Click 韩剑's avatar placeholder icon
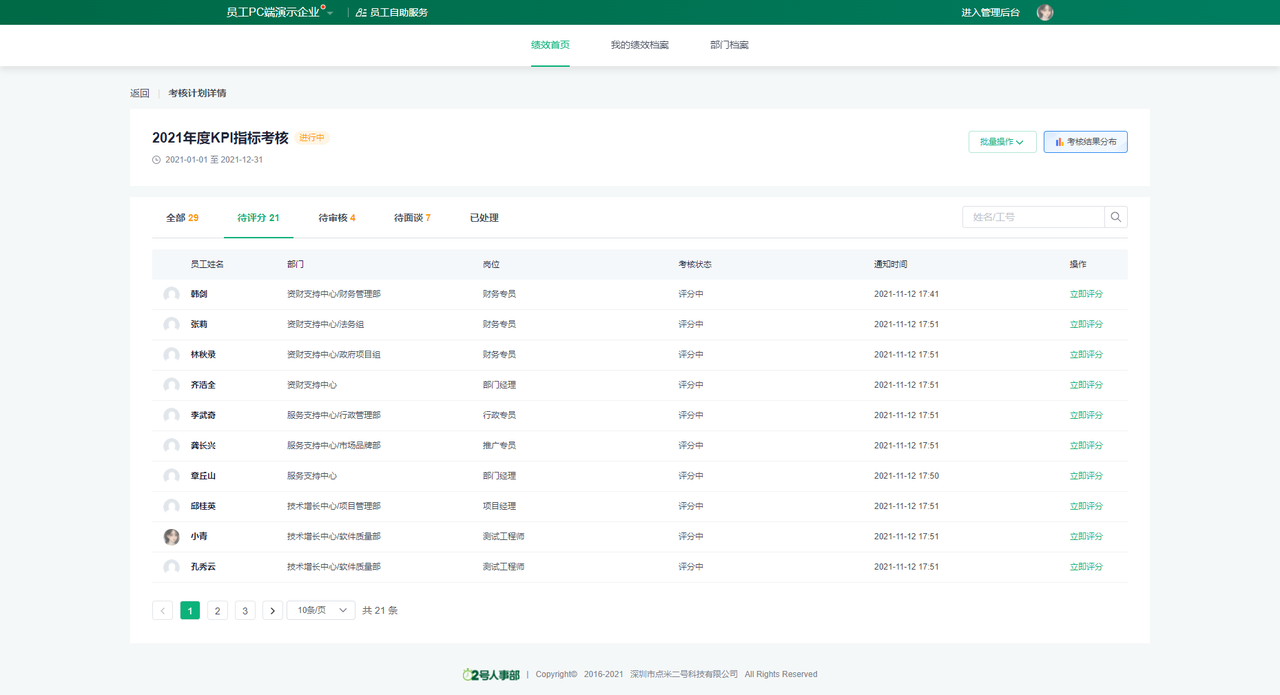 tap(172, 295)
